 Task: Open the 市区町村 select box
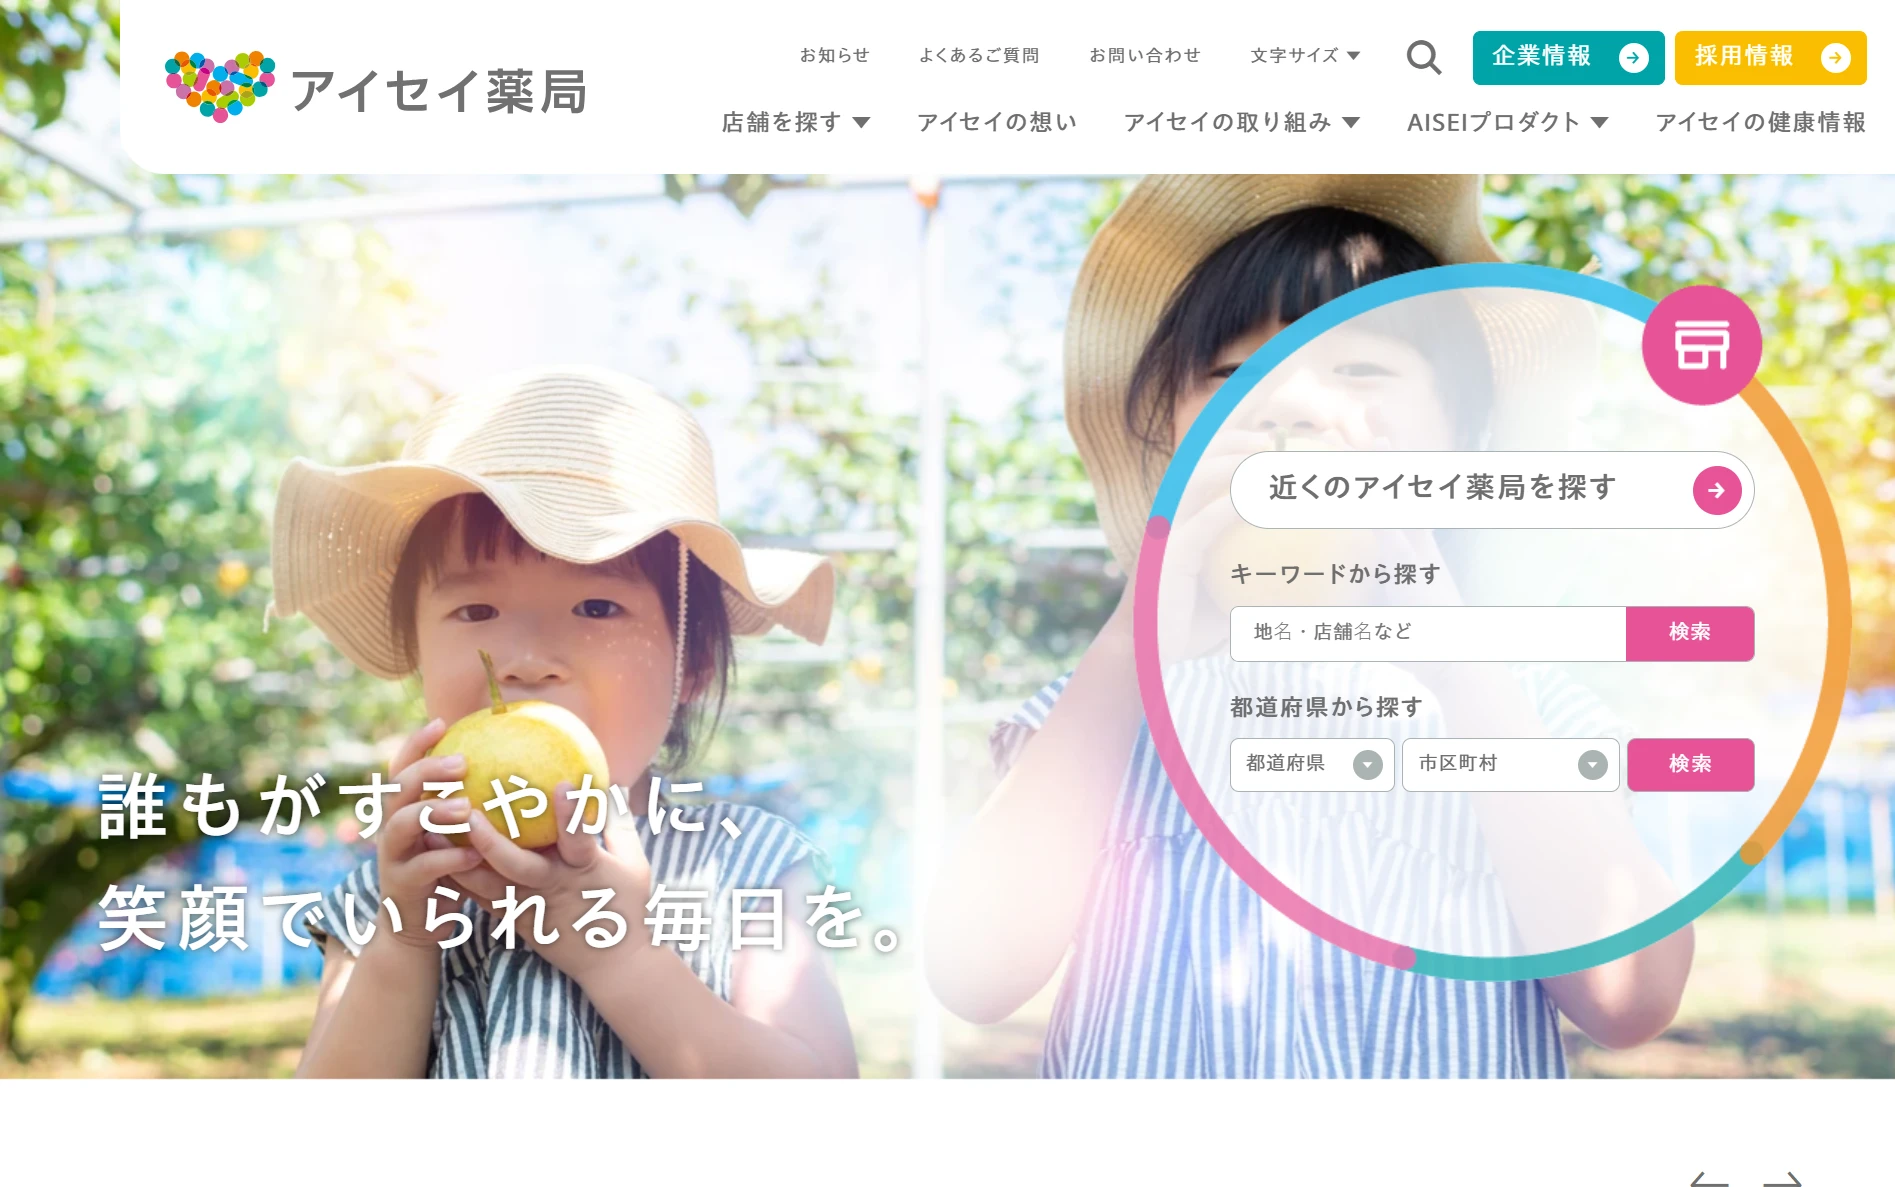[x=1510, y=765]
